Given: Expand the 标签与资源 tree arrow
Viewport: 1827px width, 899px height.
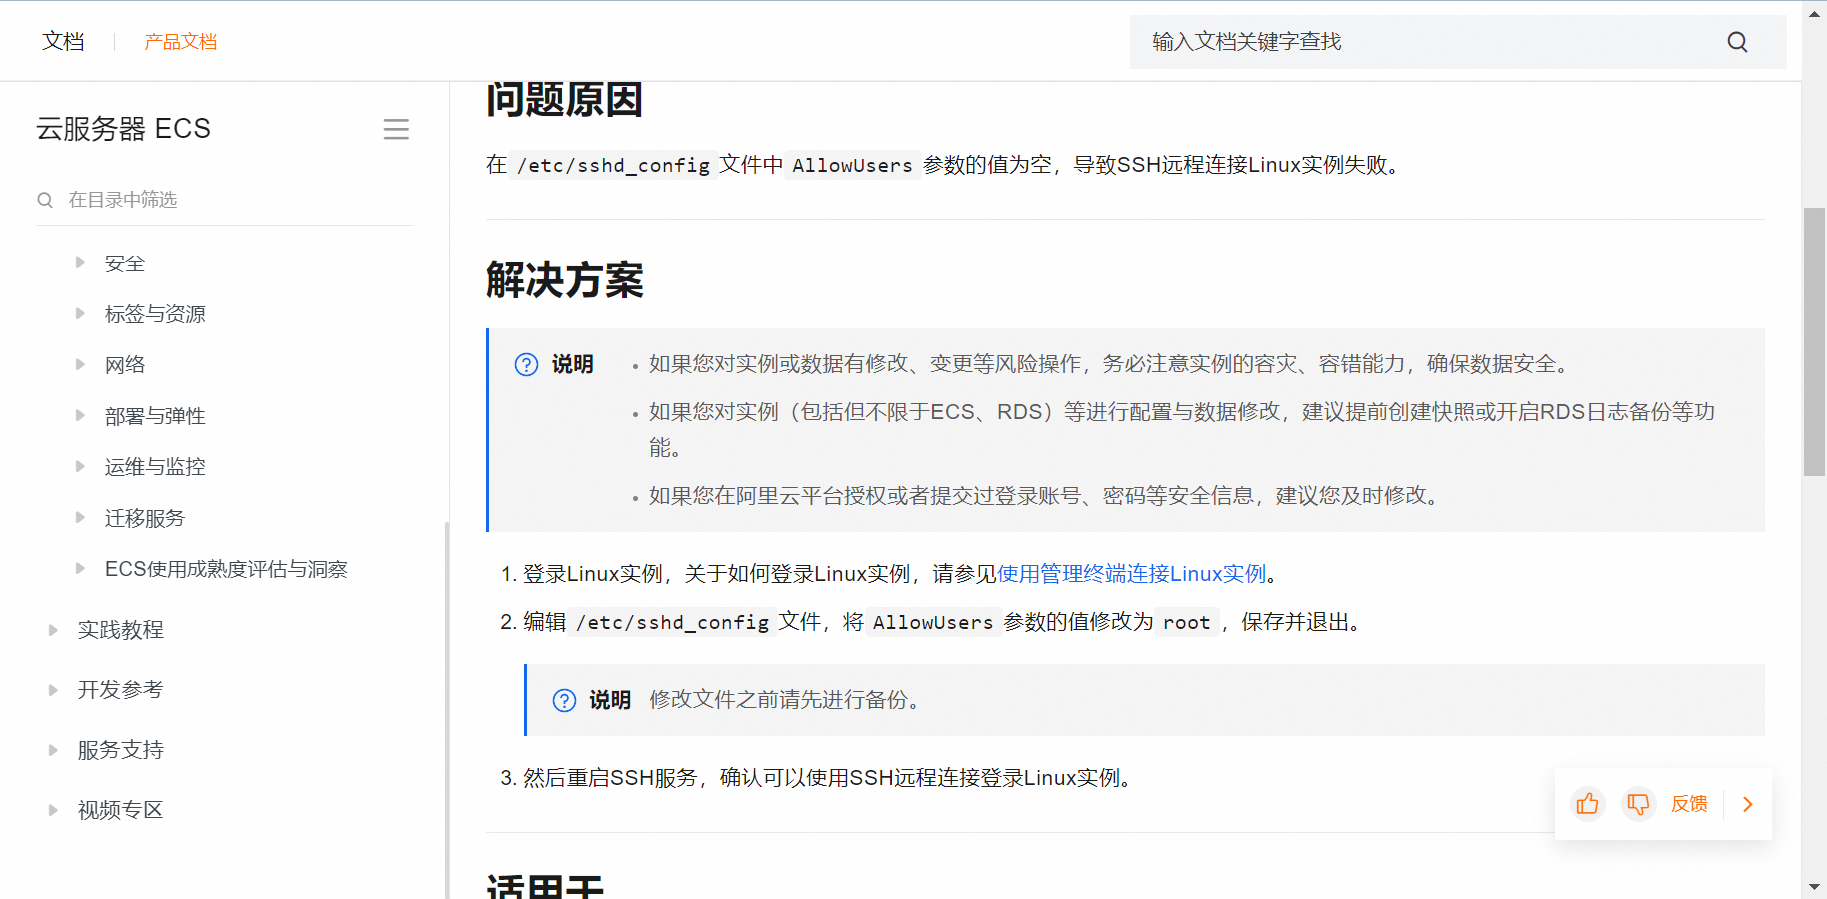Looking at the screenshot, I should tap(80, 314).
